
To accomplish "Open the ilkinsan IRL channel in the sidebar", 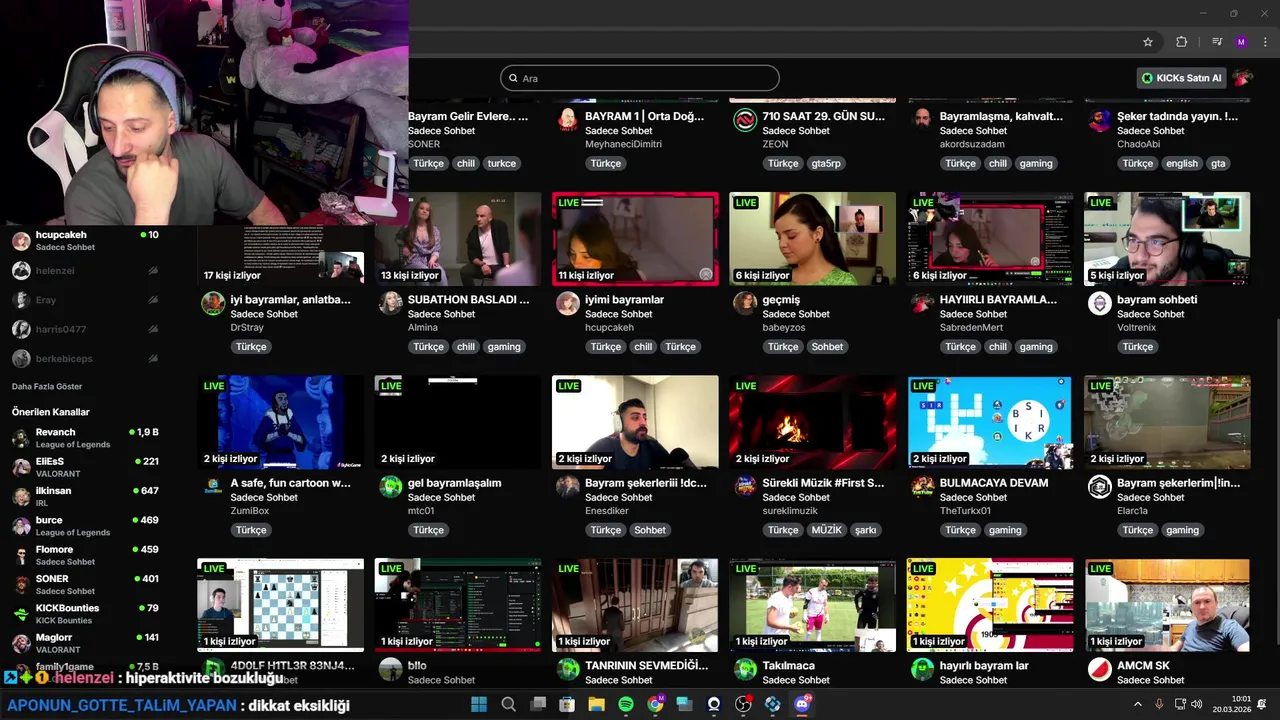I will tap(87, 496).
